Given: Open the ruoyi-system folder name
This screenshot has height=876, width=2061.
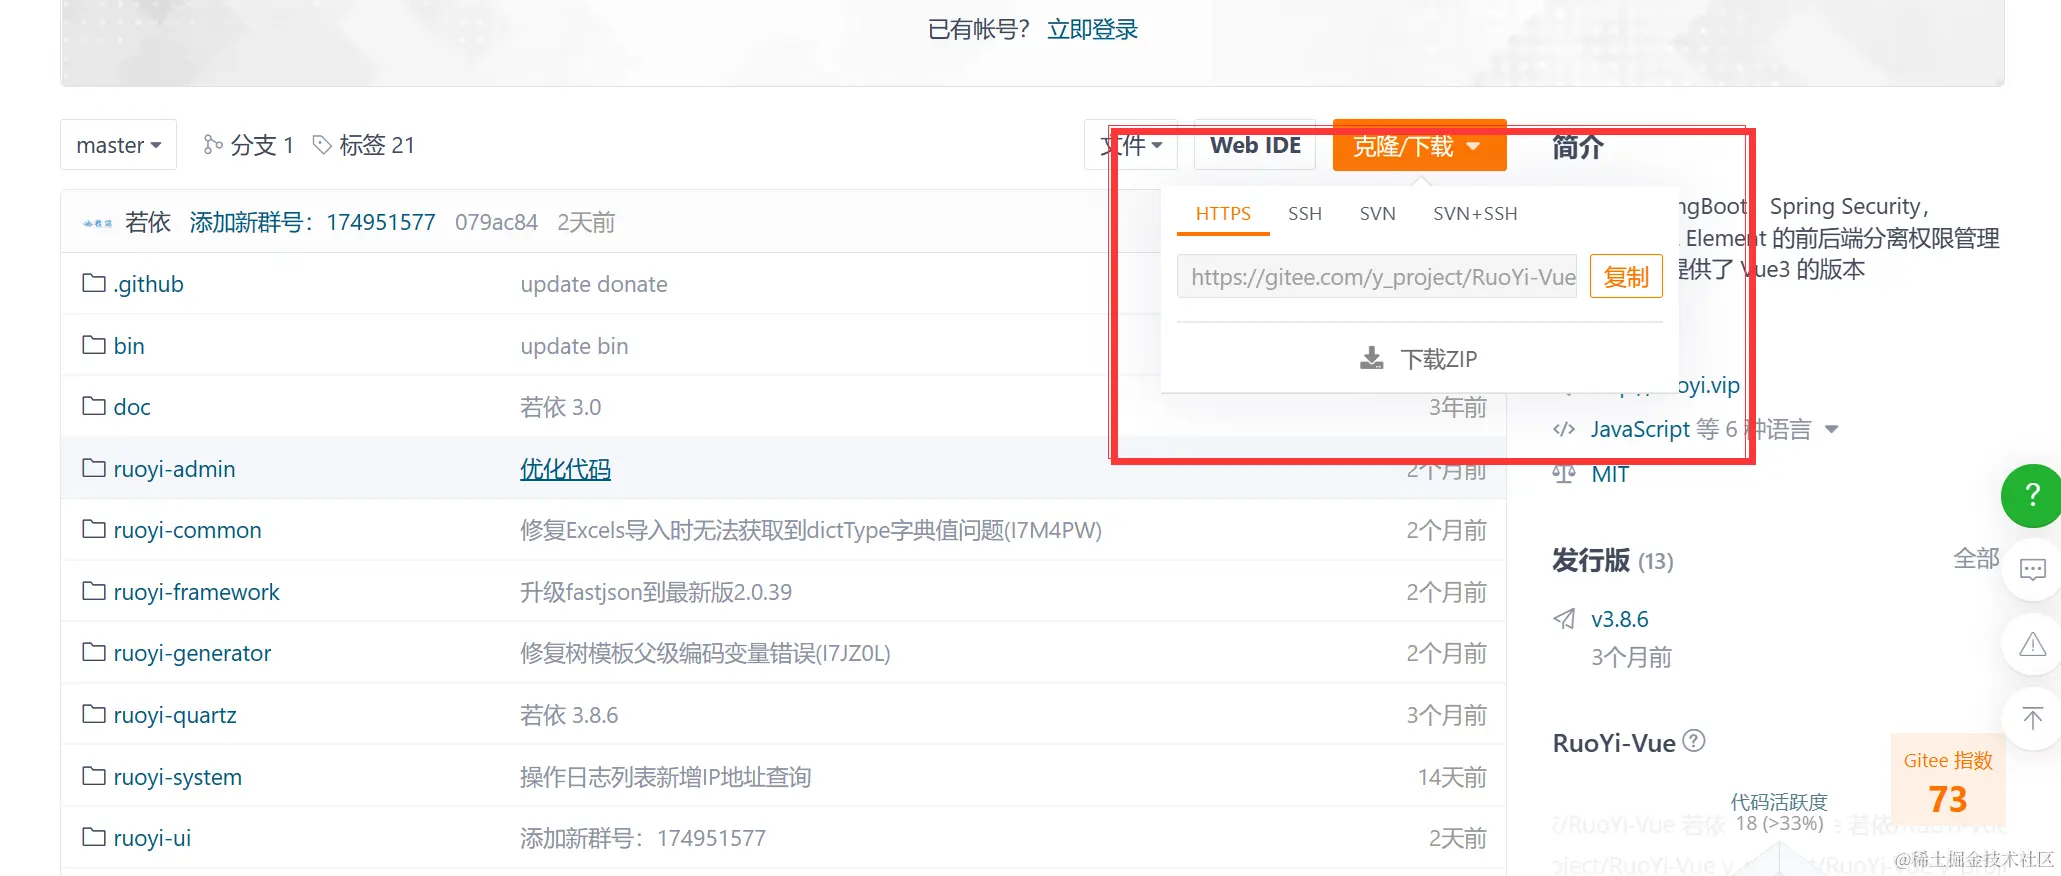Looking at the screenshot, I should pos(177,777).
